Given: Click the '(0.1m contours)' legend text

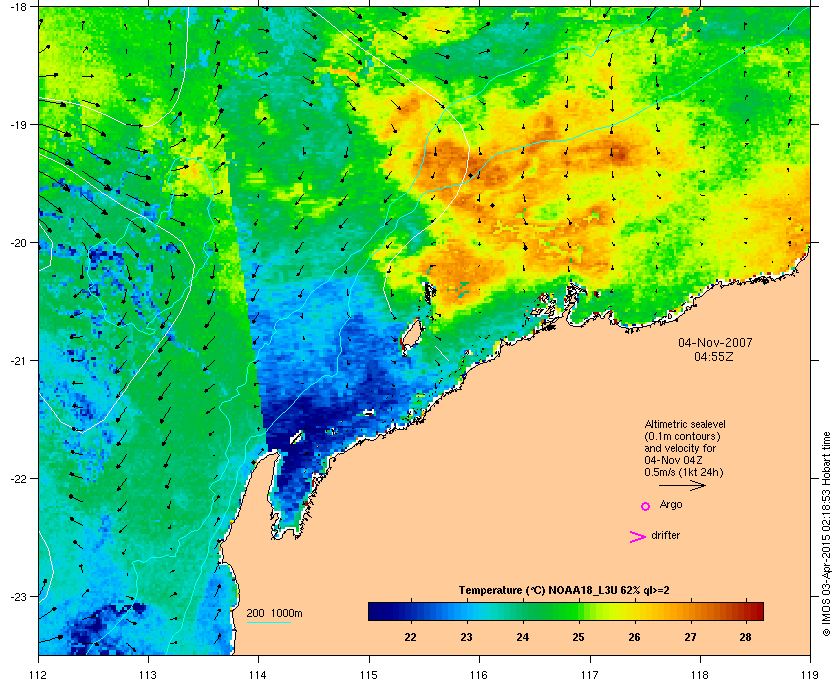Looking at the screenshot, I should (682, 436).
